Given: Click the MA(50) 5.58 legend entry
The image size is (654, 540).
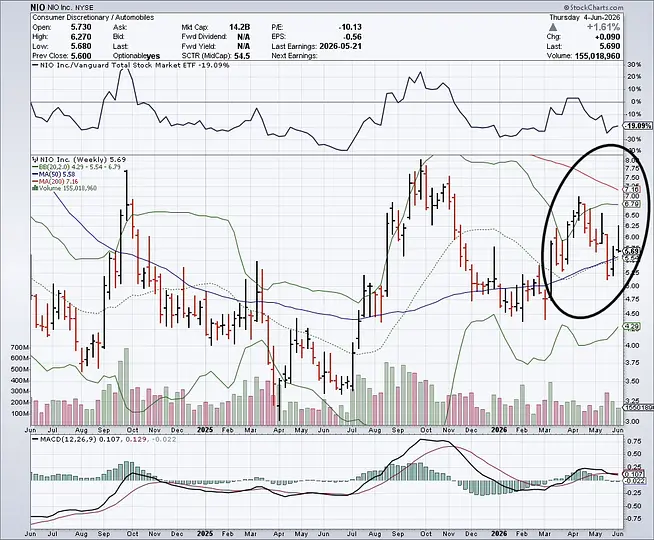Looking at the screenshot, I should [54, 174].
